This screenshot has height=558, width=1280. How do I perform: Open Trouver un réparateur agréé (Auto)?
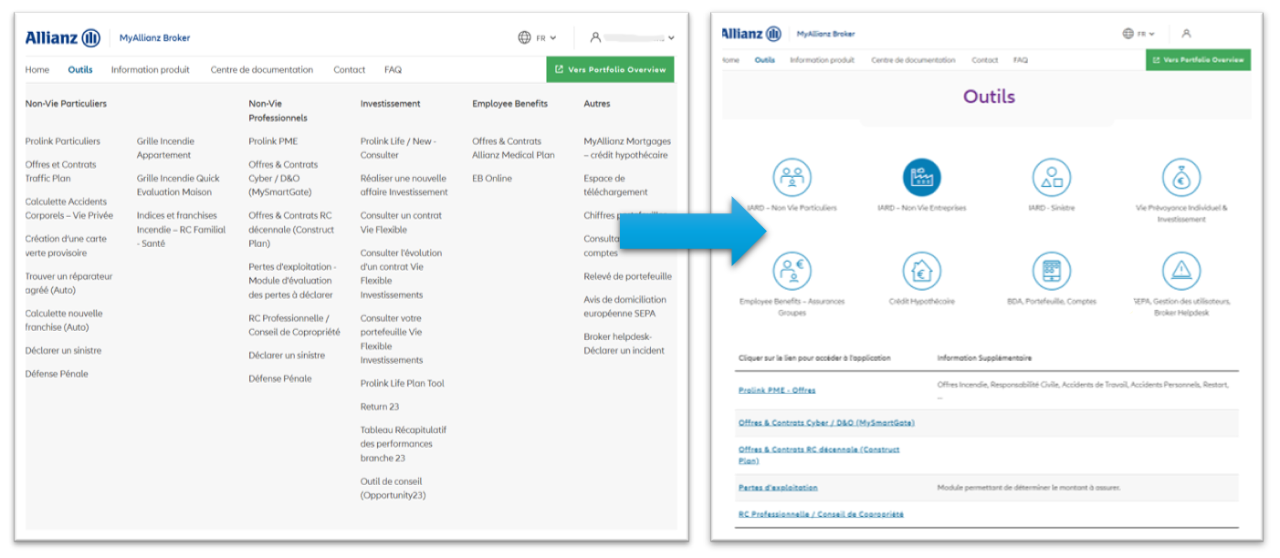point(69,283)
